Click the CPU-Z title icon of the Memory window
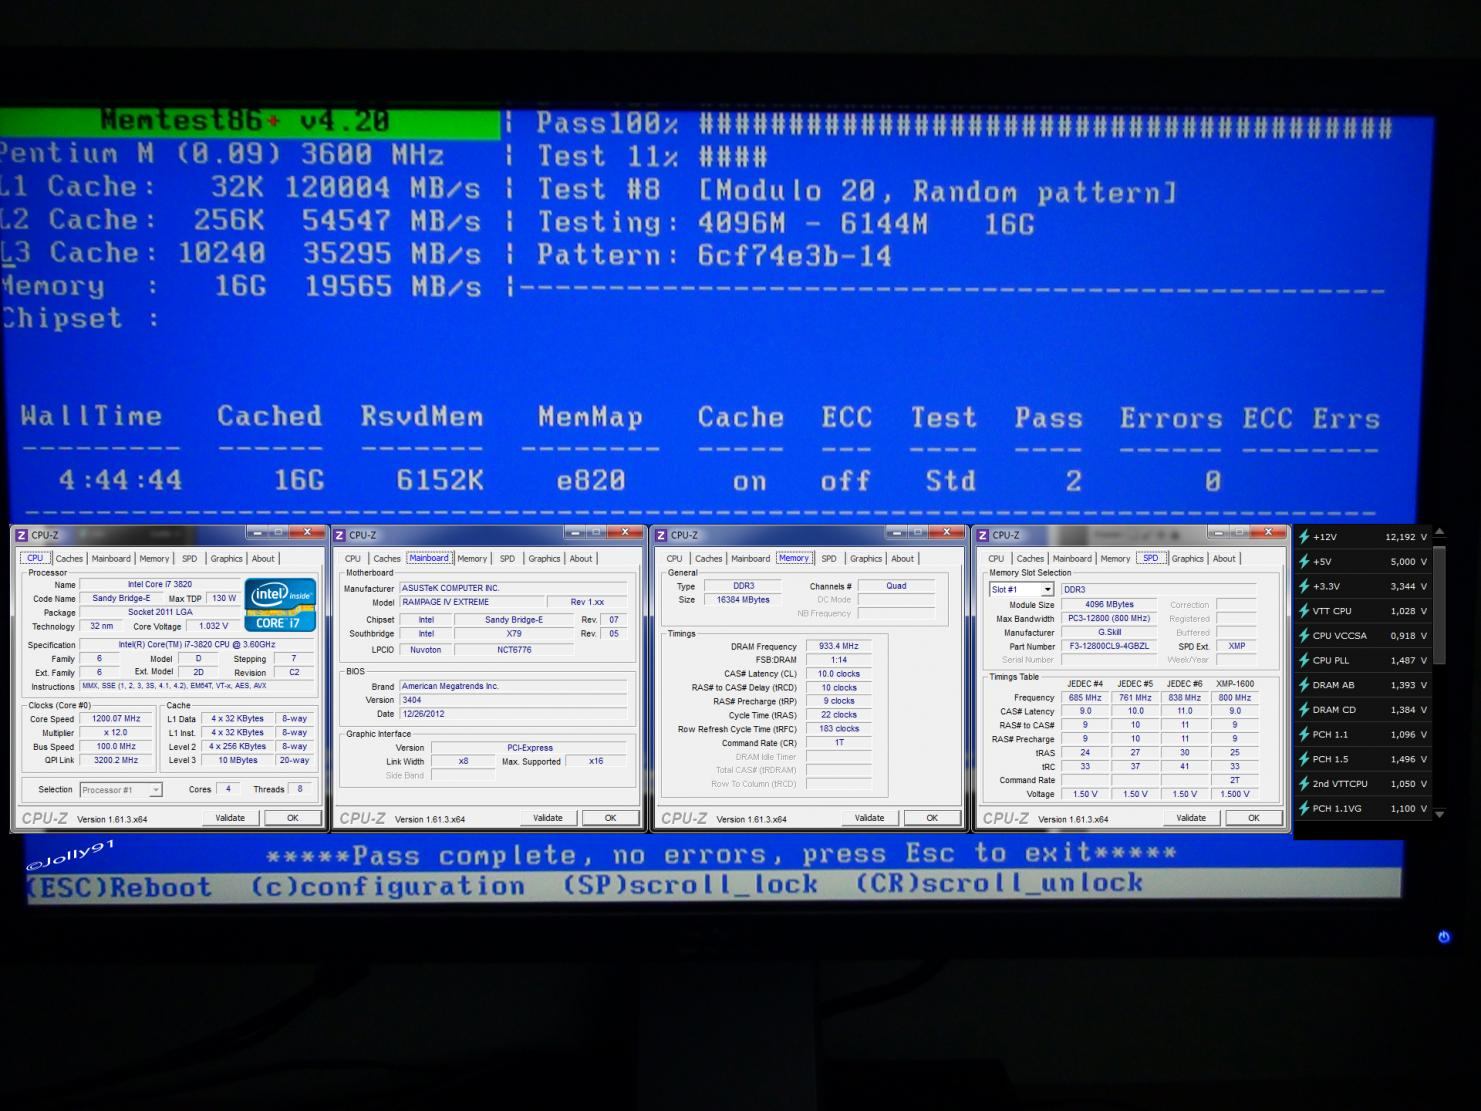The width and height of the screenshot is (1481, 1111). [x=662, y=535]
